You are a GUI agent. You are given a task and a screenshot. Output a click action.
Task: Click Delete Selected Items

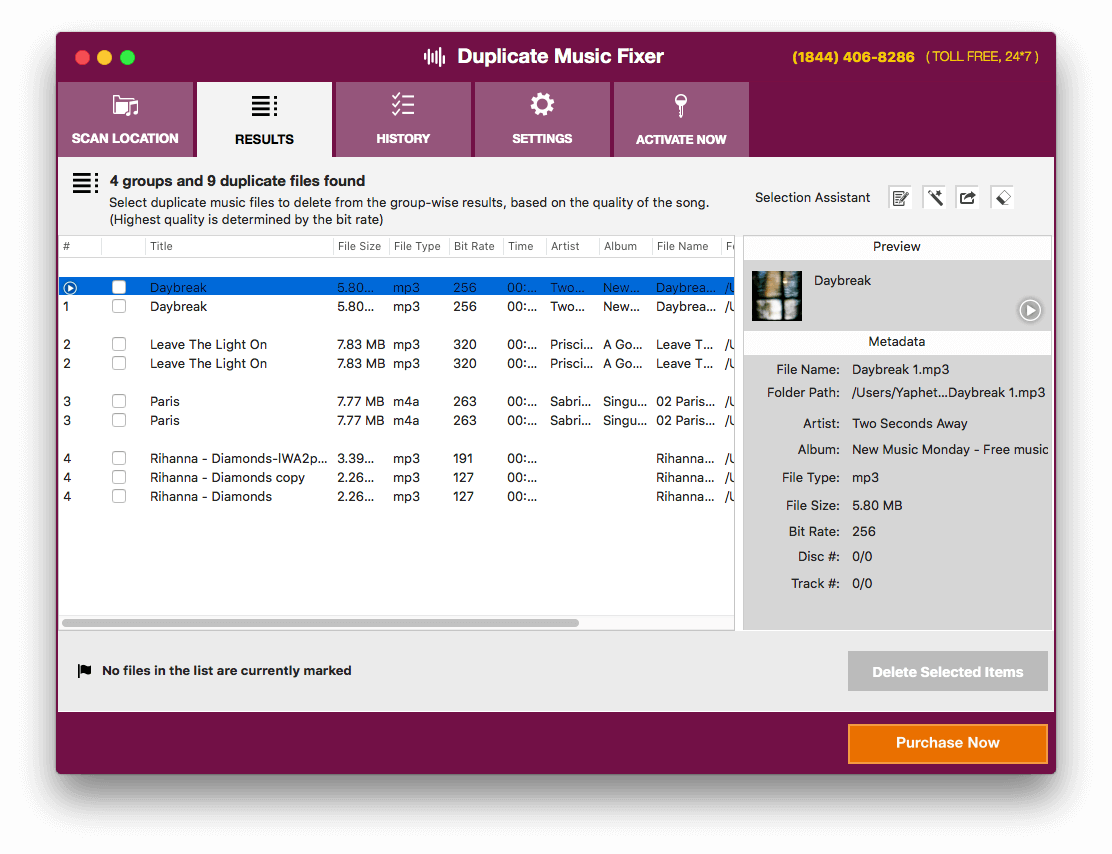(947, 670)
